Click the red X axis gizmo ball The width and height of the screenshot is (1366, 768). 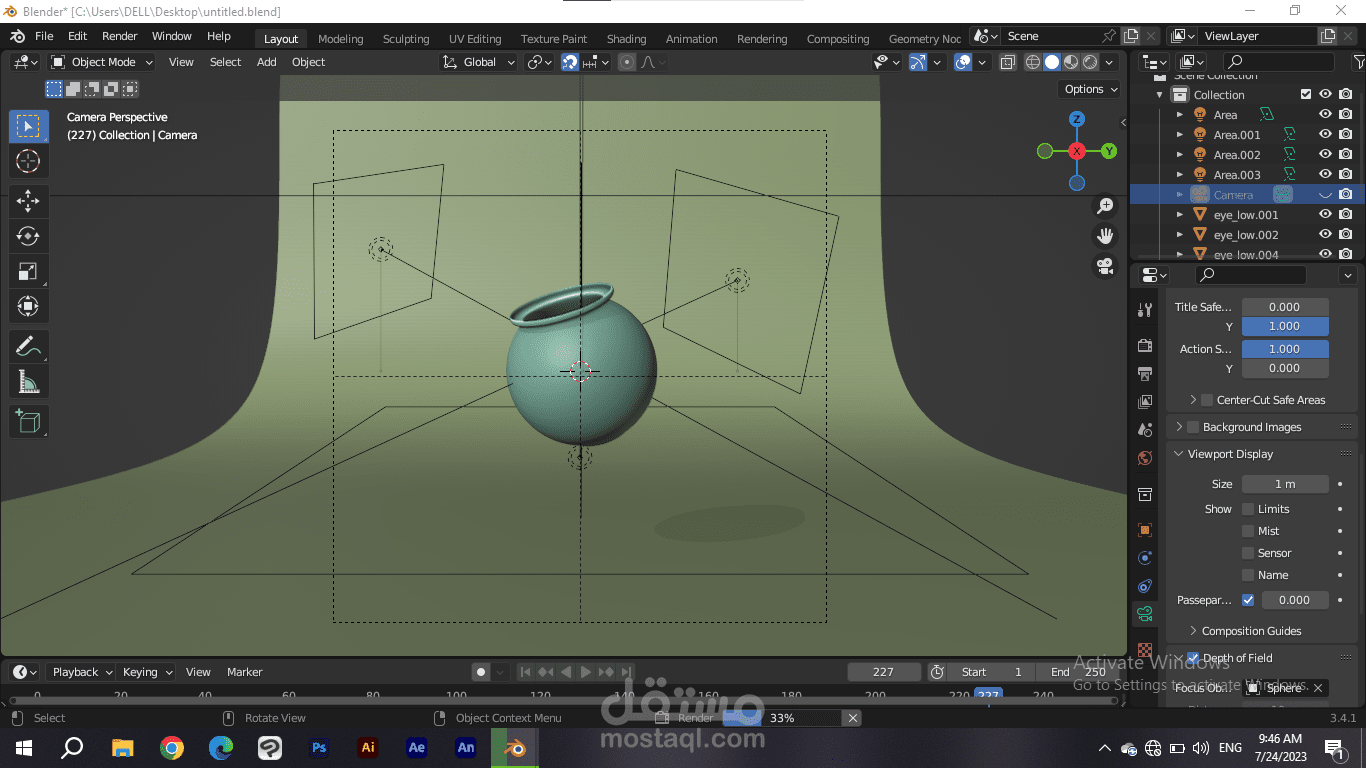point(1077,151)
